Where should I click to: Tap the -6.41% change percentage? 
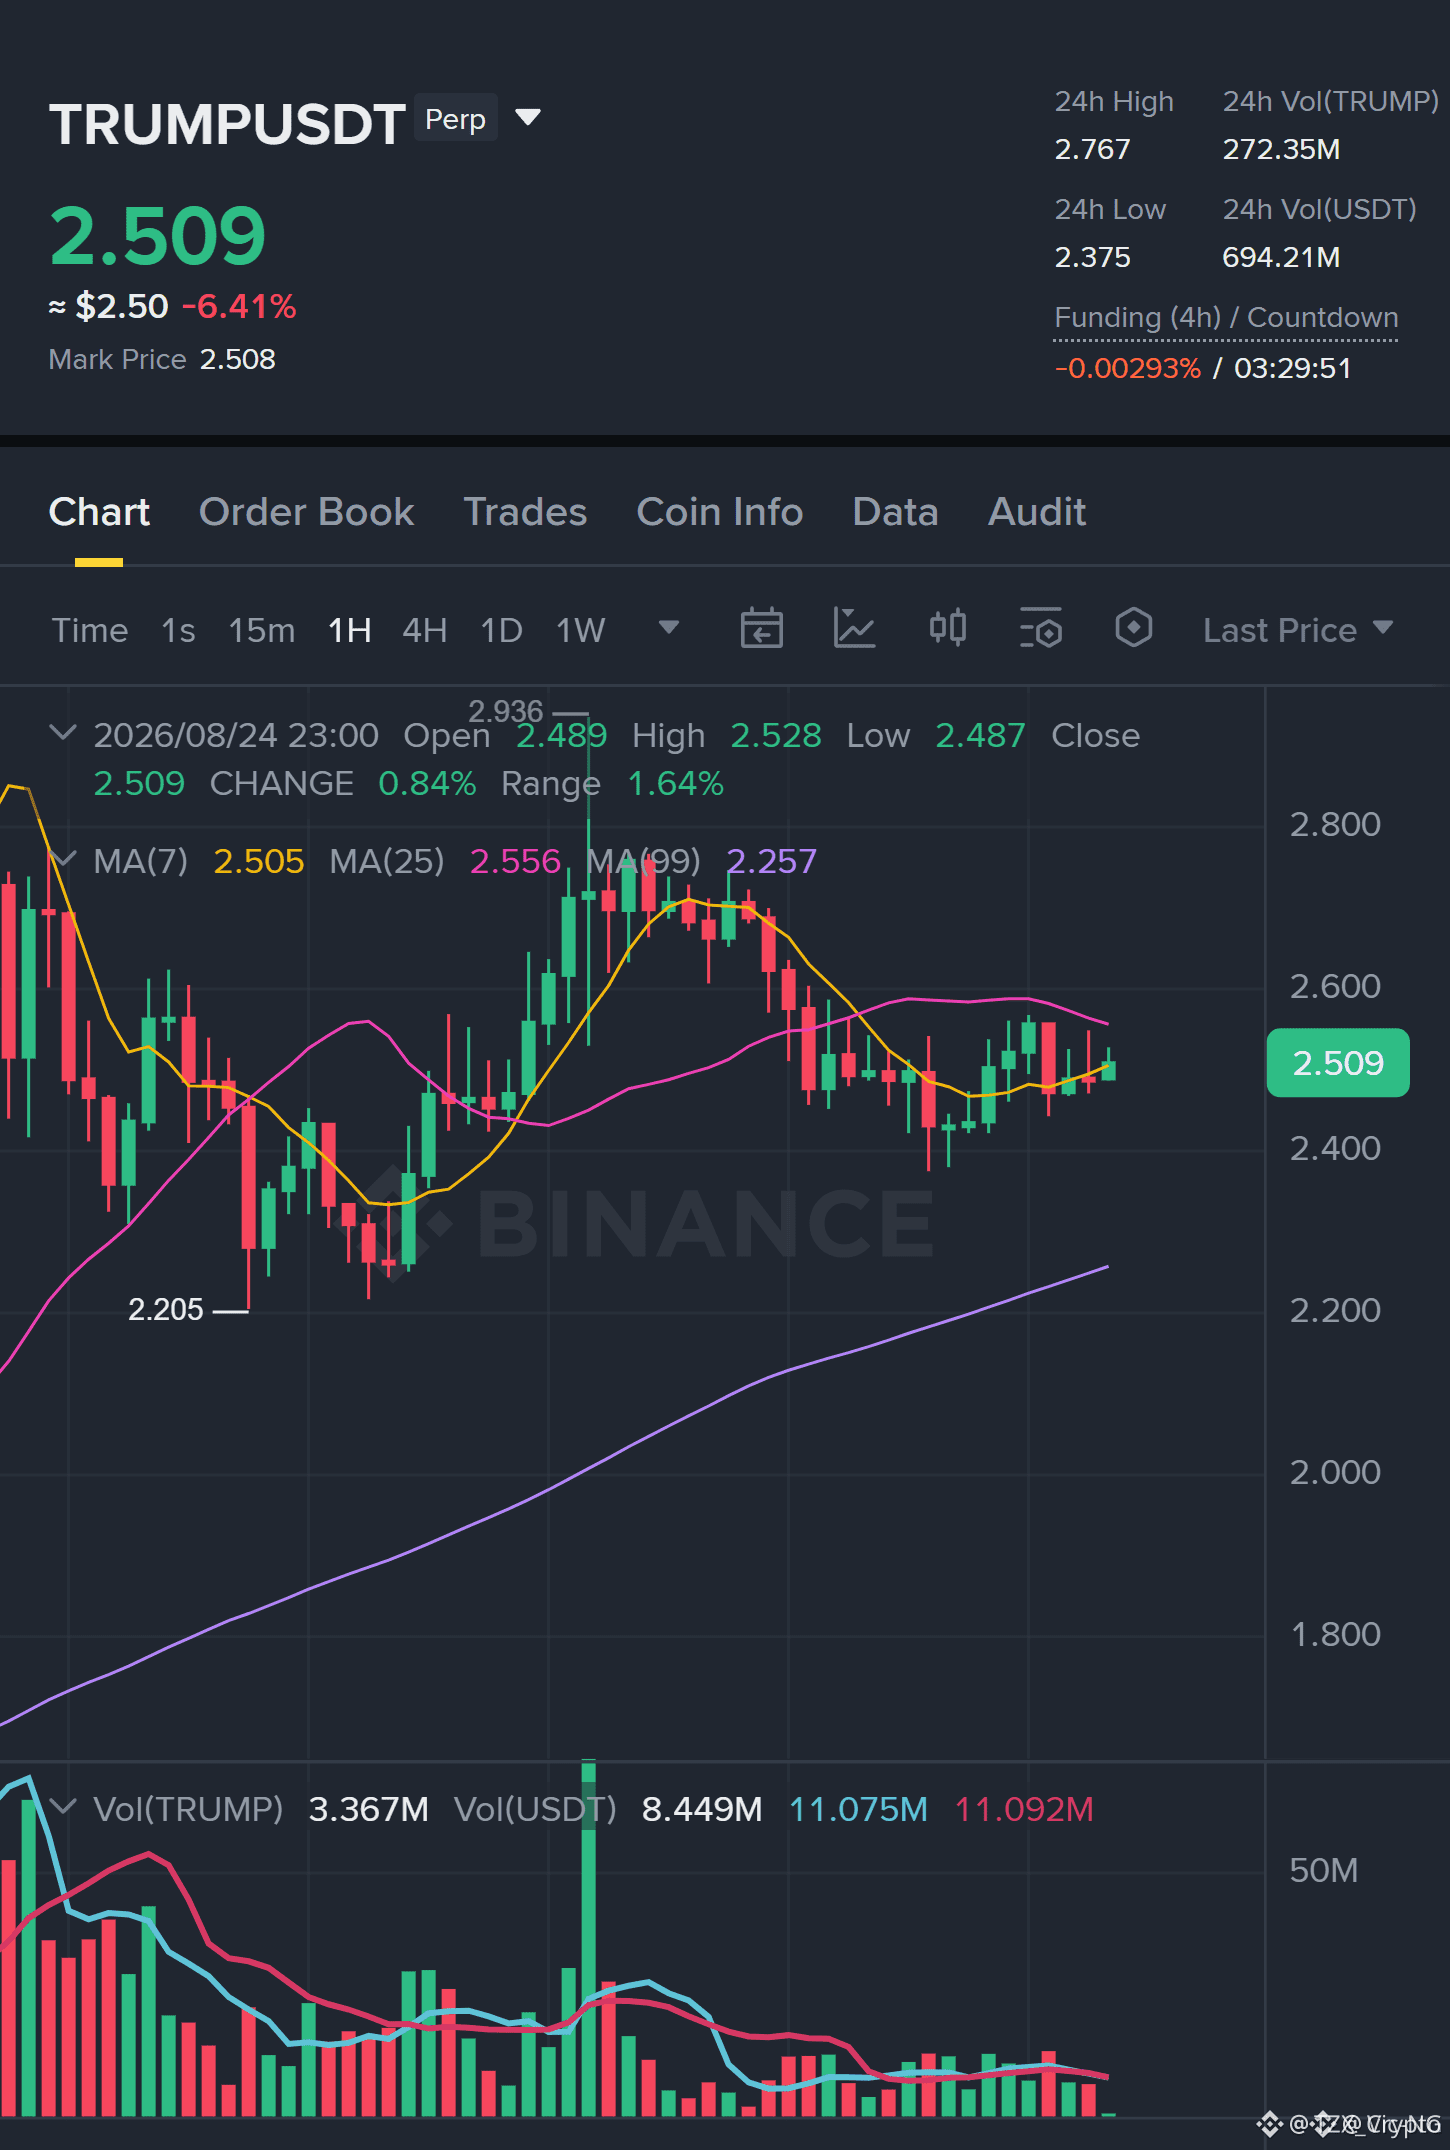239,306
